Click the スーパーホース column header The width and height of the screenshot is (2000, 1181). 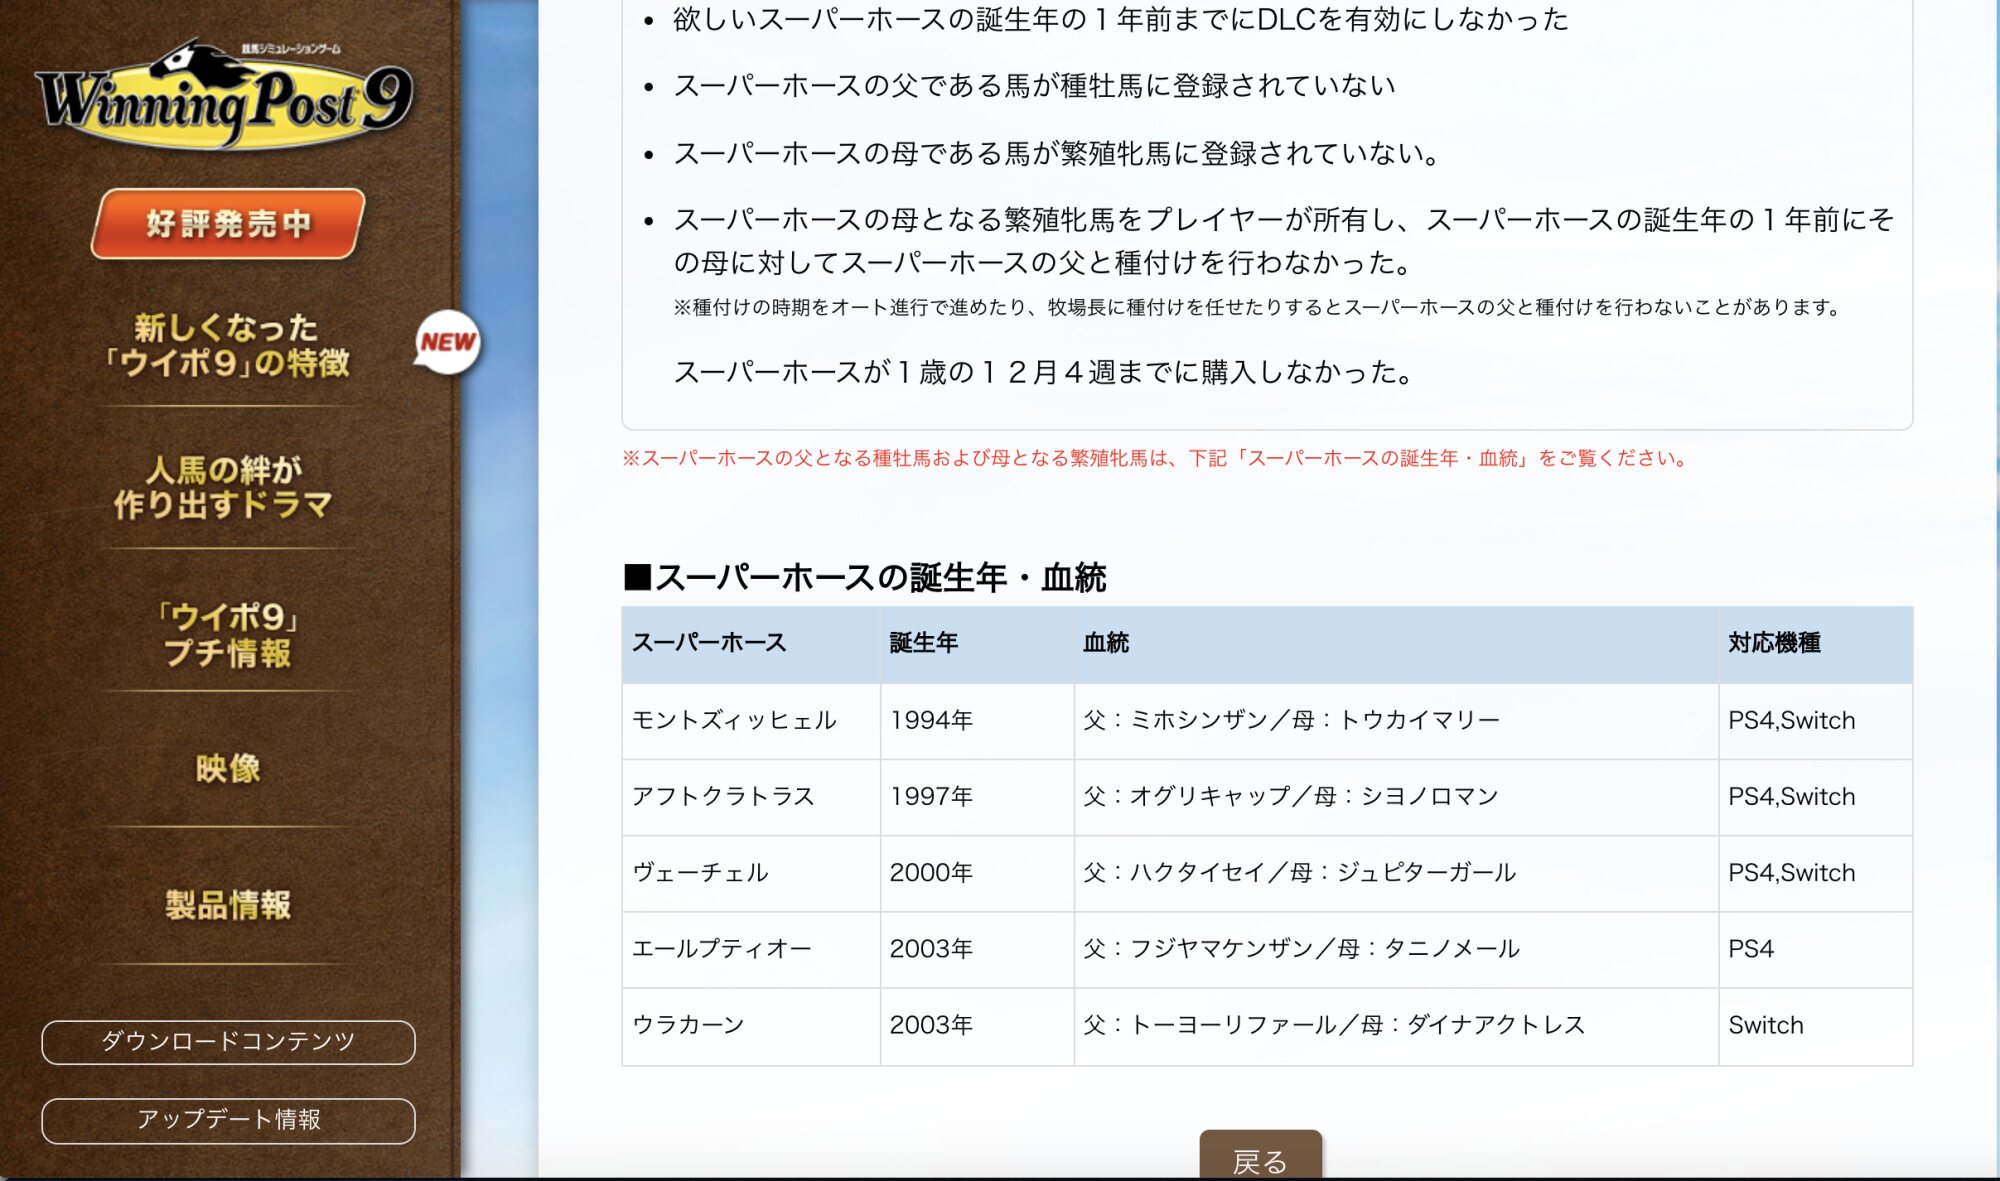pyautogui.click(x=709, y=643)
